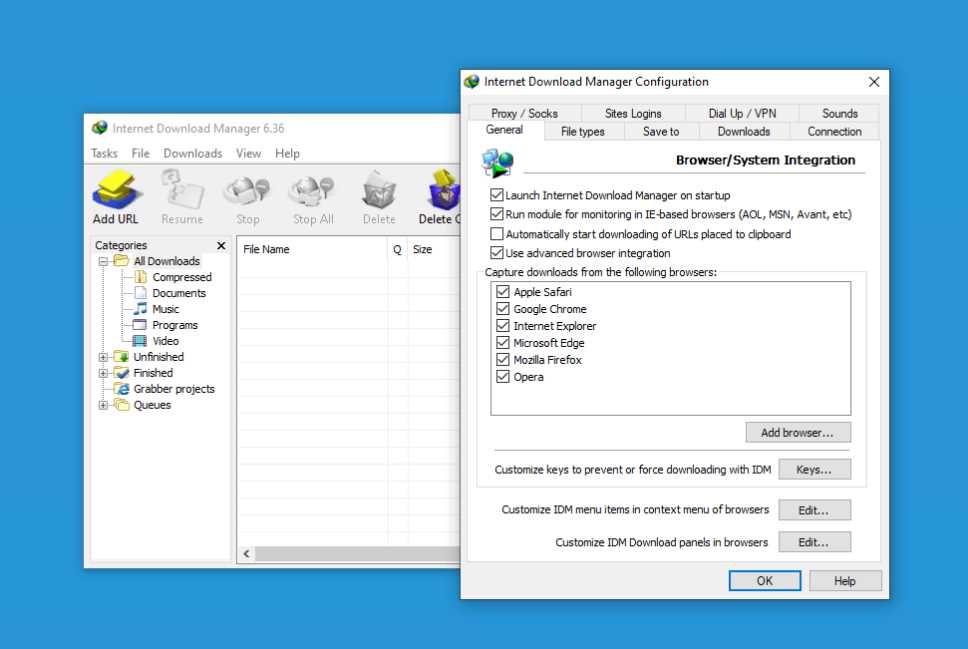Click the horizontal scrollbar left arrow
968x649 pixels.
pyautogui.click(x=246, y=554)
